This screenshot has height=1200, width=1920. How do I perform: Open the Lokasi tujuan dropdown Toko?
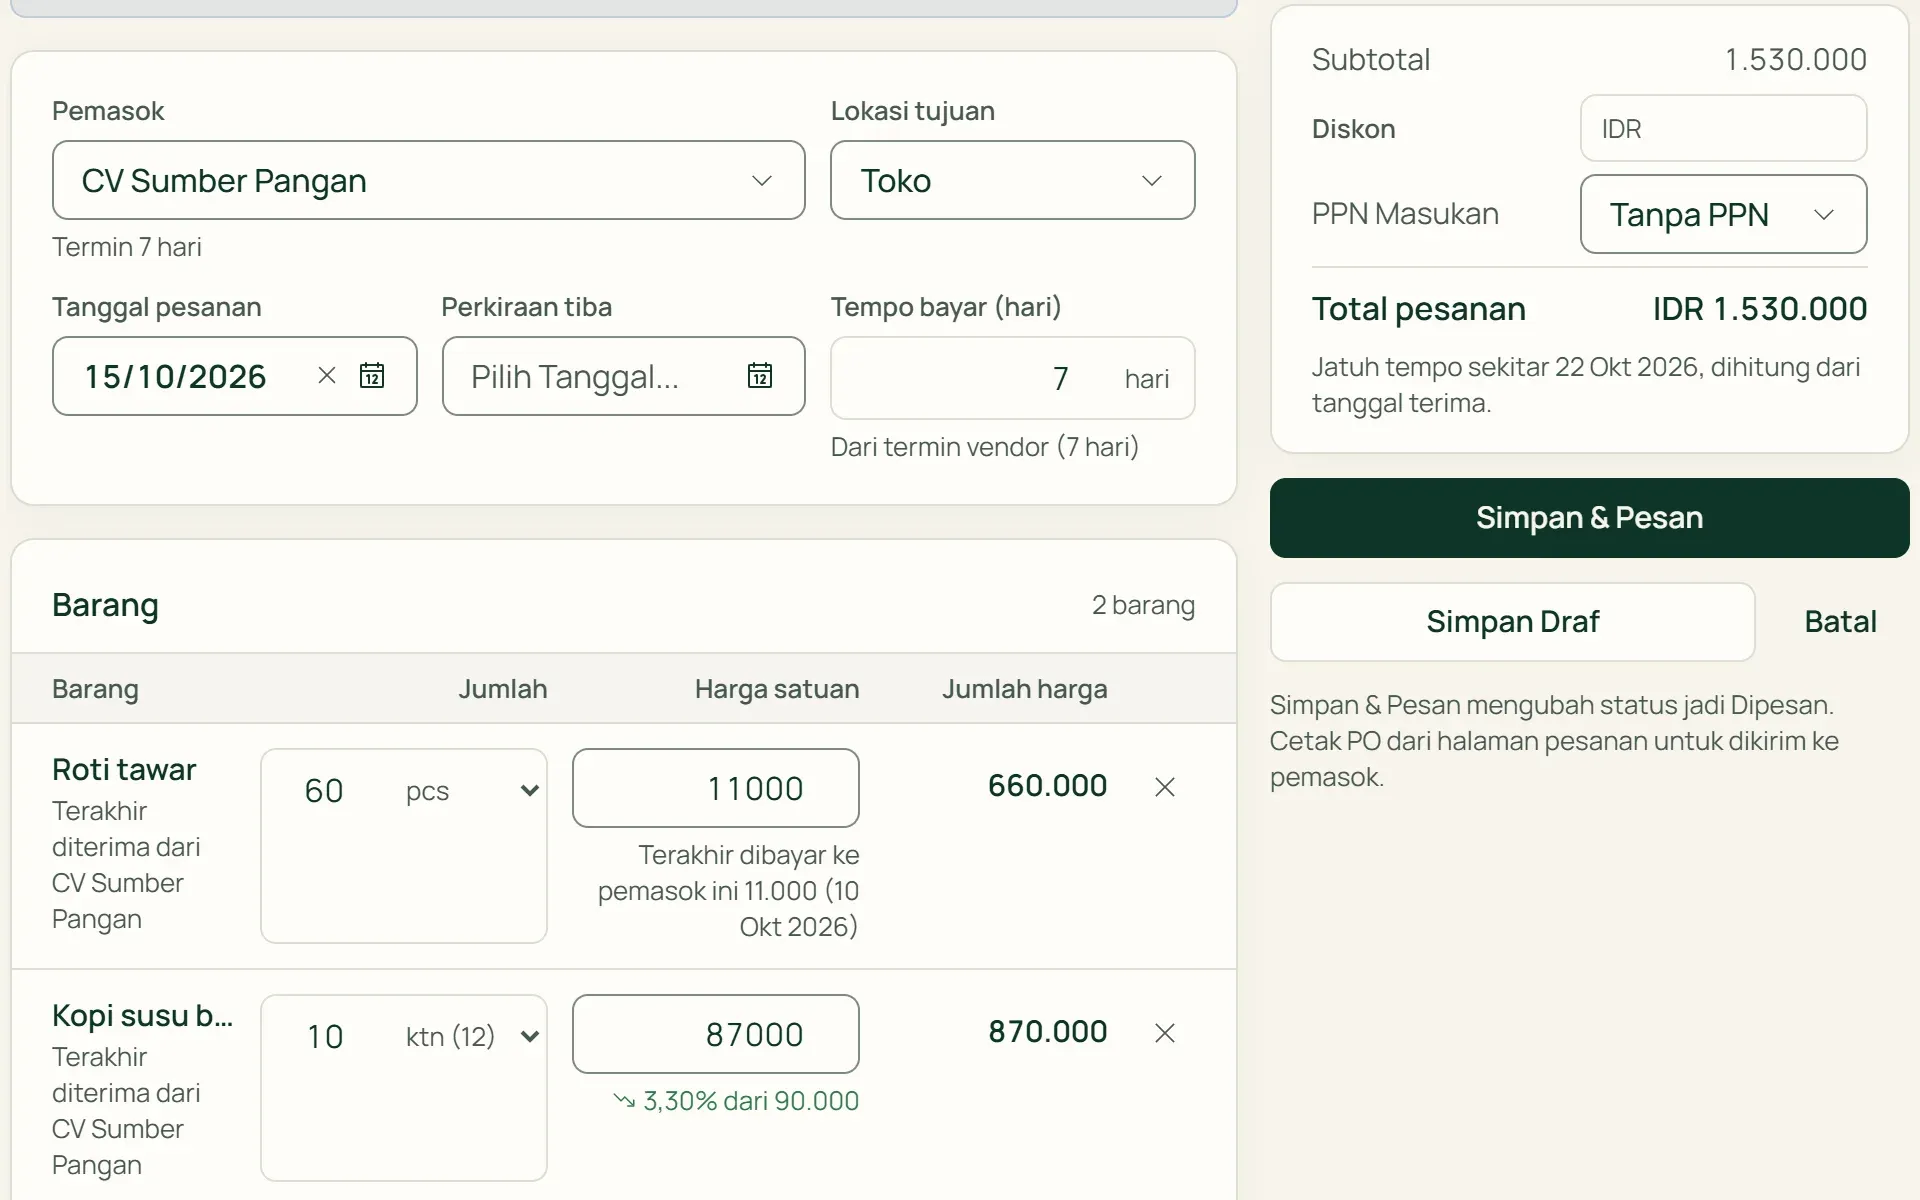pyautogui.click(x=1012, y=180)
